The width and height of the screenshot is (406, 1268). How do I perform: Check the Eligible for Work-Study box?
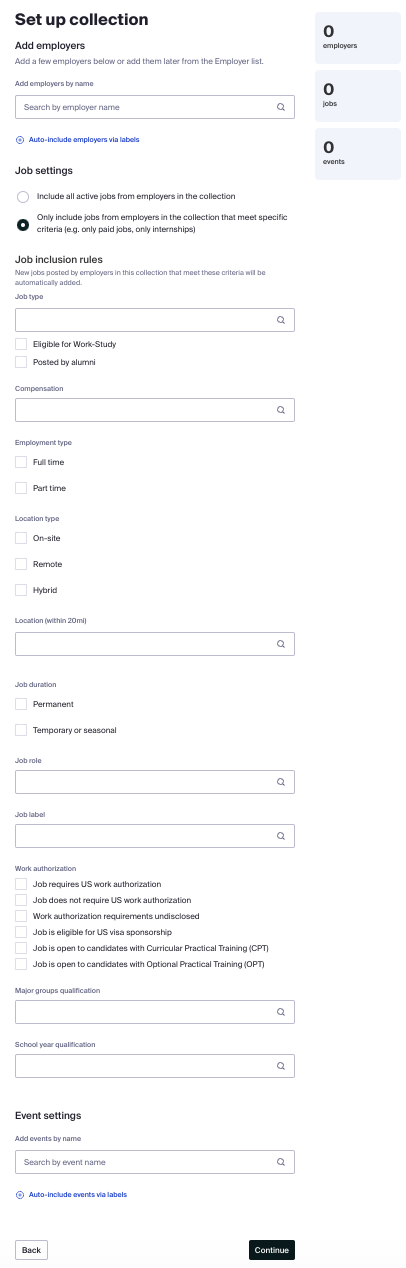21,344
